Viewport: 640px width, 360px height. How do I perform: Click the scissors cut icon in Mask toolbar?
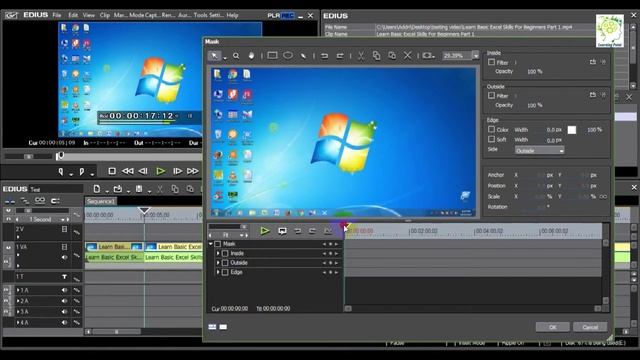361,56
